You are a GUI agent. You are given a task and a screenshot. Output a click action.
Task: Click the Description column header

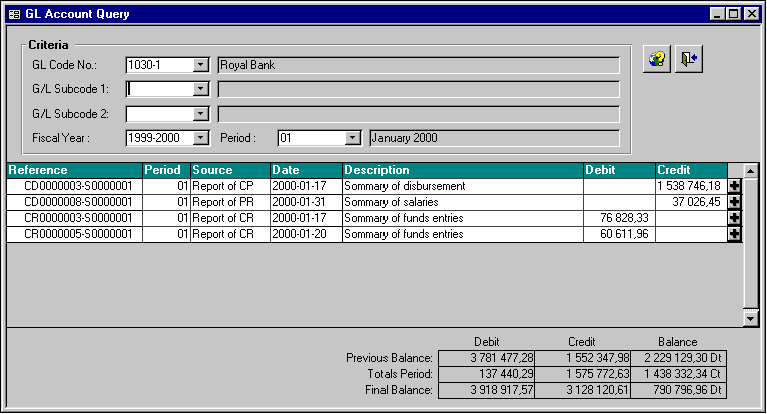coord(462,170)
